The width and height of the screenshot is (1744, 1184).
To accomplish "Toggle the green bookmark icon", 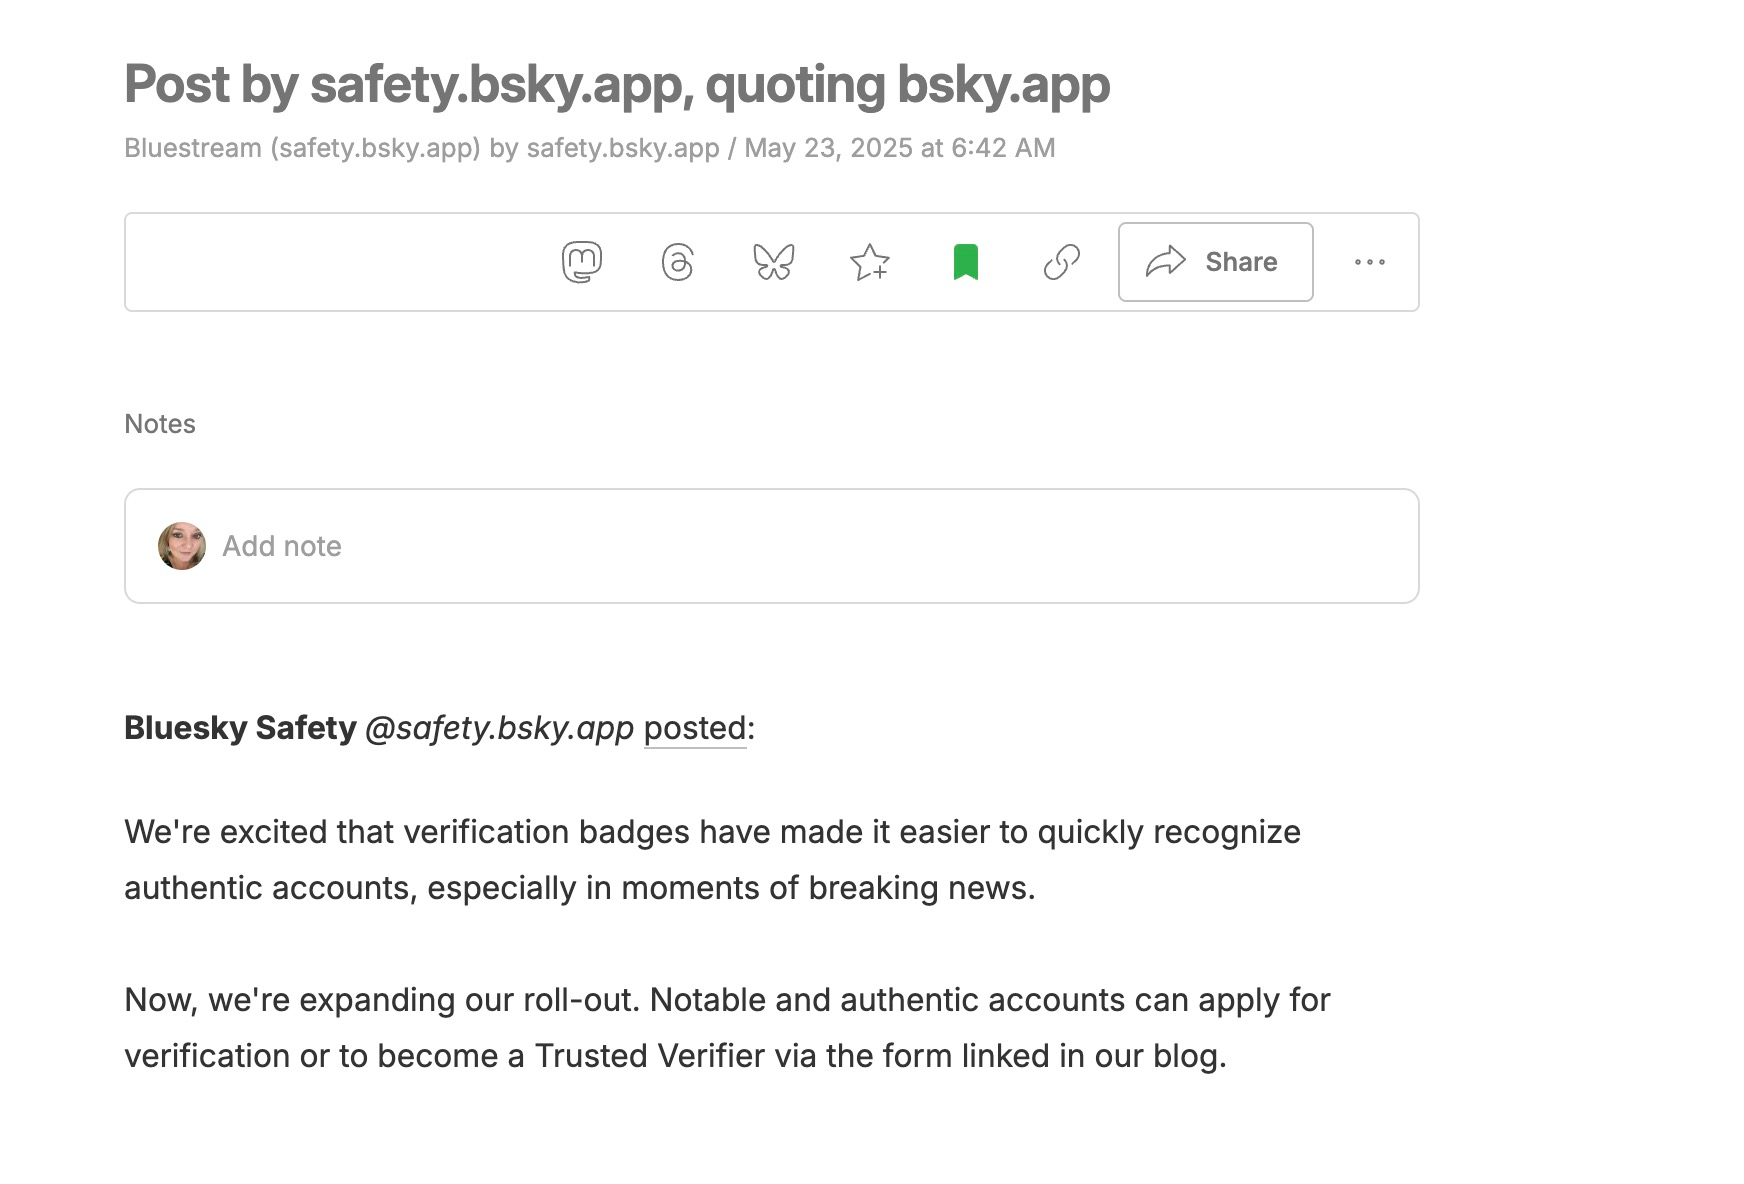I will pyautogui.click(x=965, y=262).
